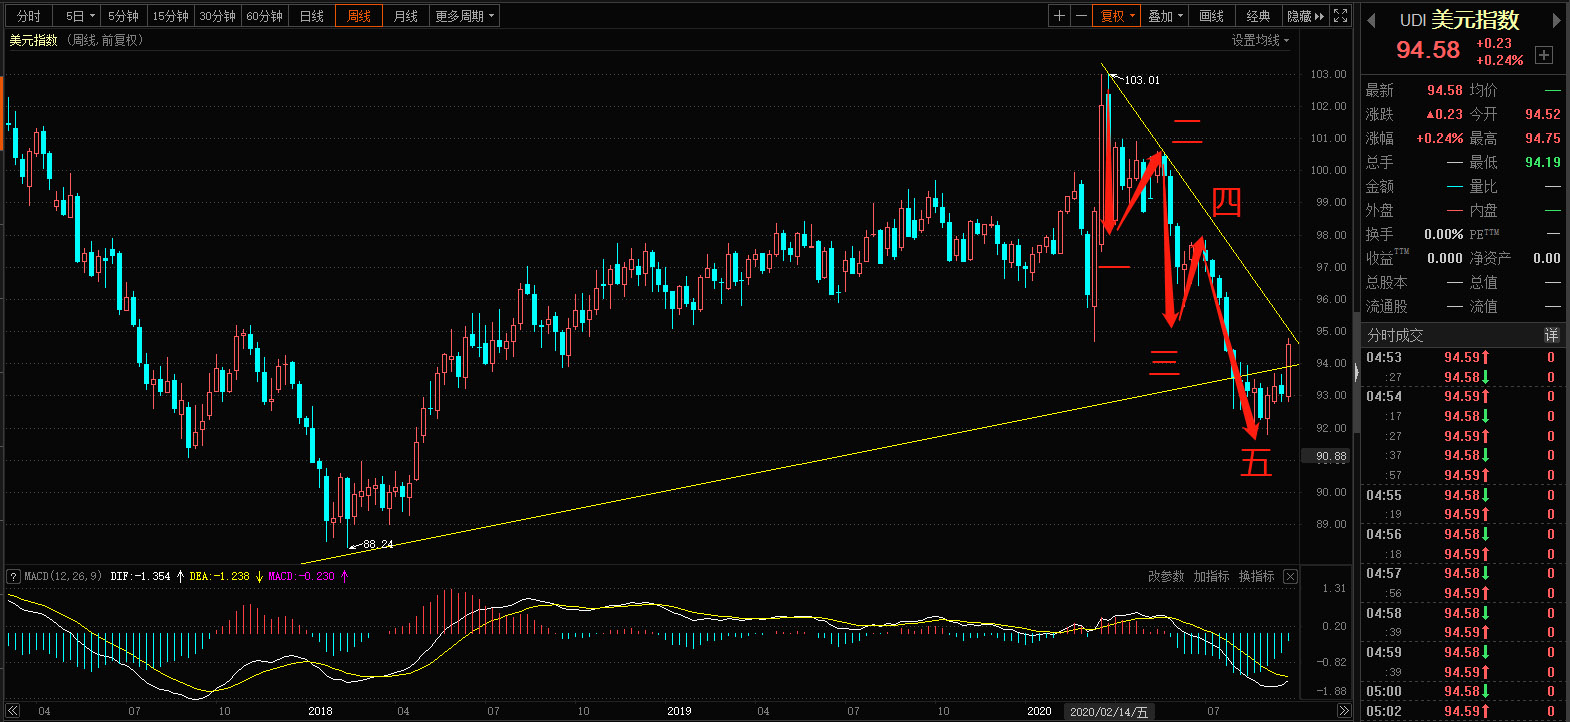This screenshot has width=1570, height=722.
Task: Toggle 画线 drawing mode
Action: [1211, 16]
